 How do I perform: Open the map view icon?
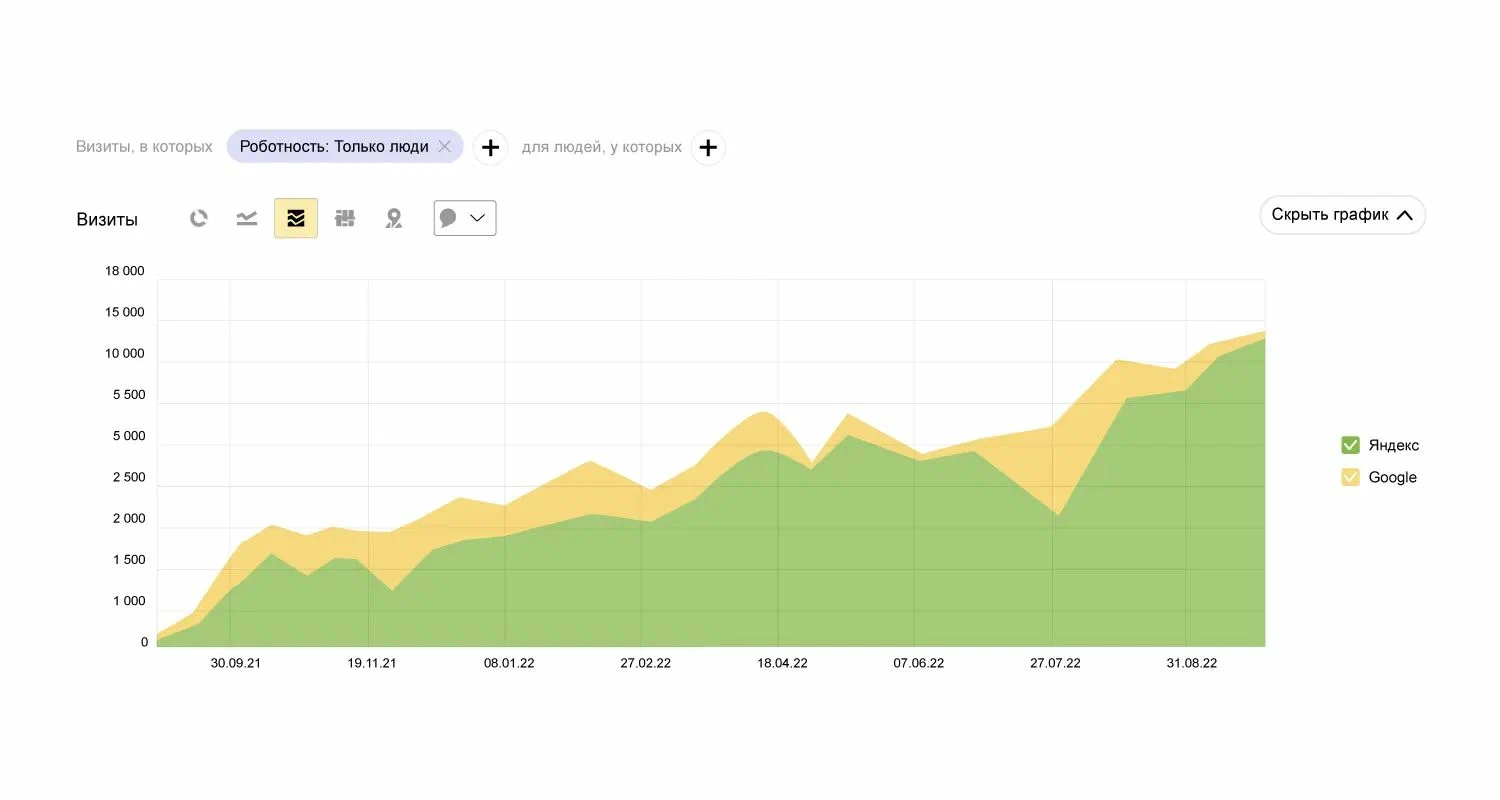[x=394, y=218]
